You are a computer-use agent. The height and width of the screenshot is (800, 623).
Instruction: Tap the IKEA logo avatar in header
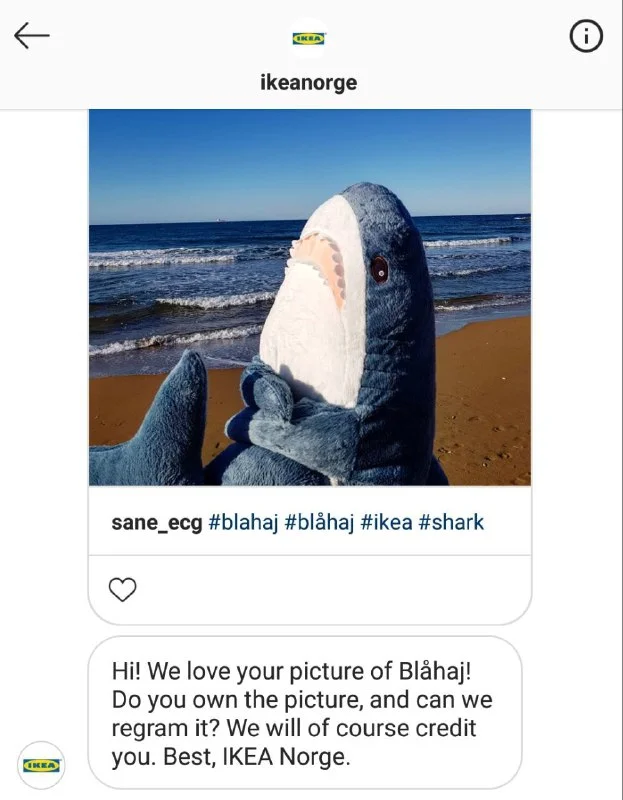tap(309, 38)
